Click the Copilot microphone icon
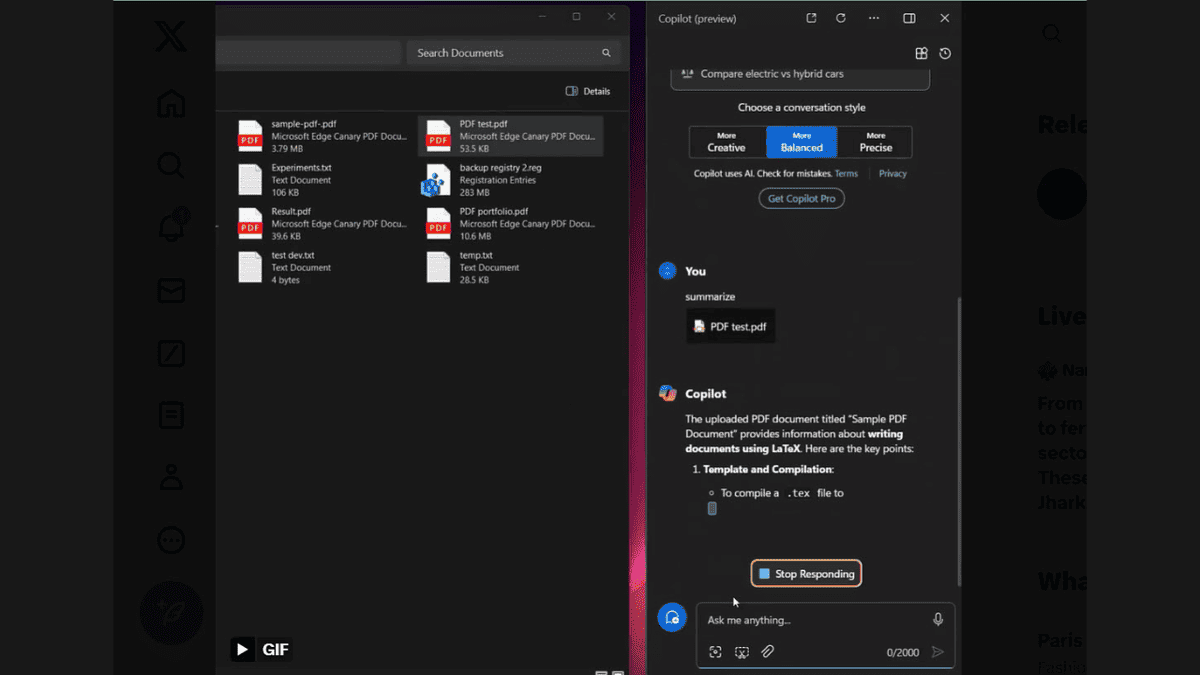Screen dimensions: 1200x675 [938, 620]
